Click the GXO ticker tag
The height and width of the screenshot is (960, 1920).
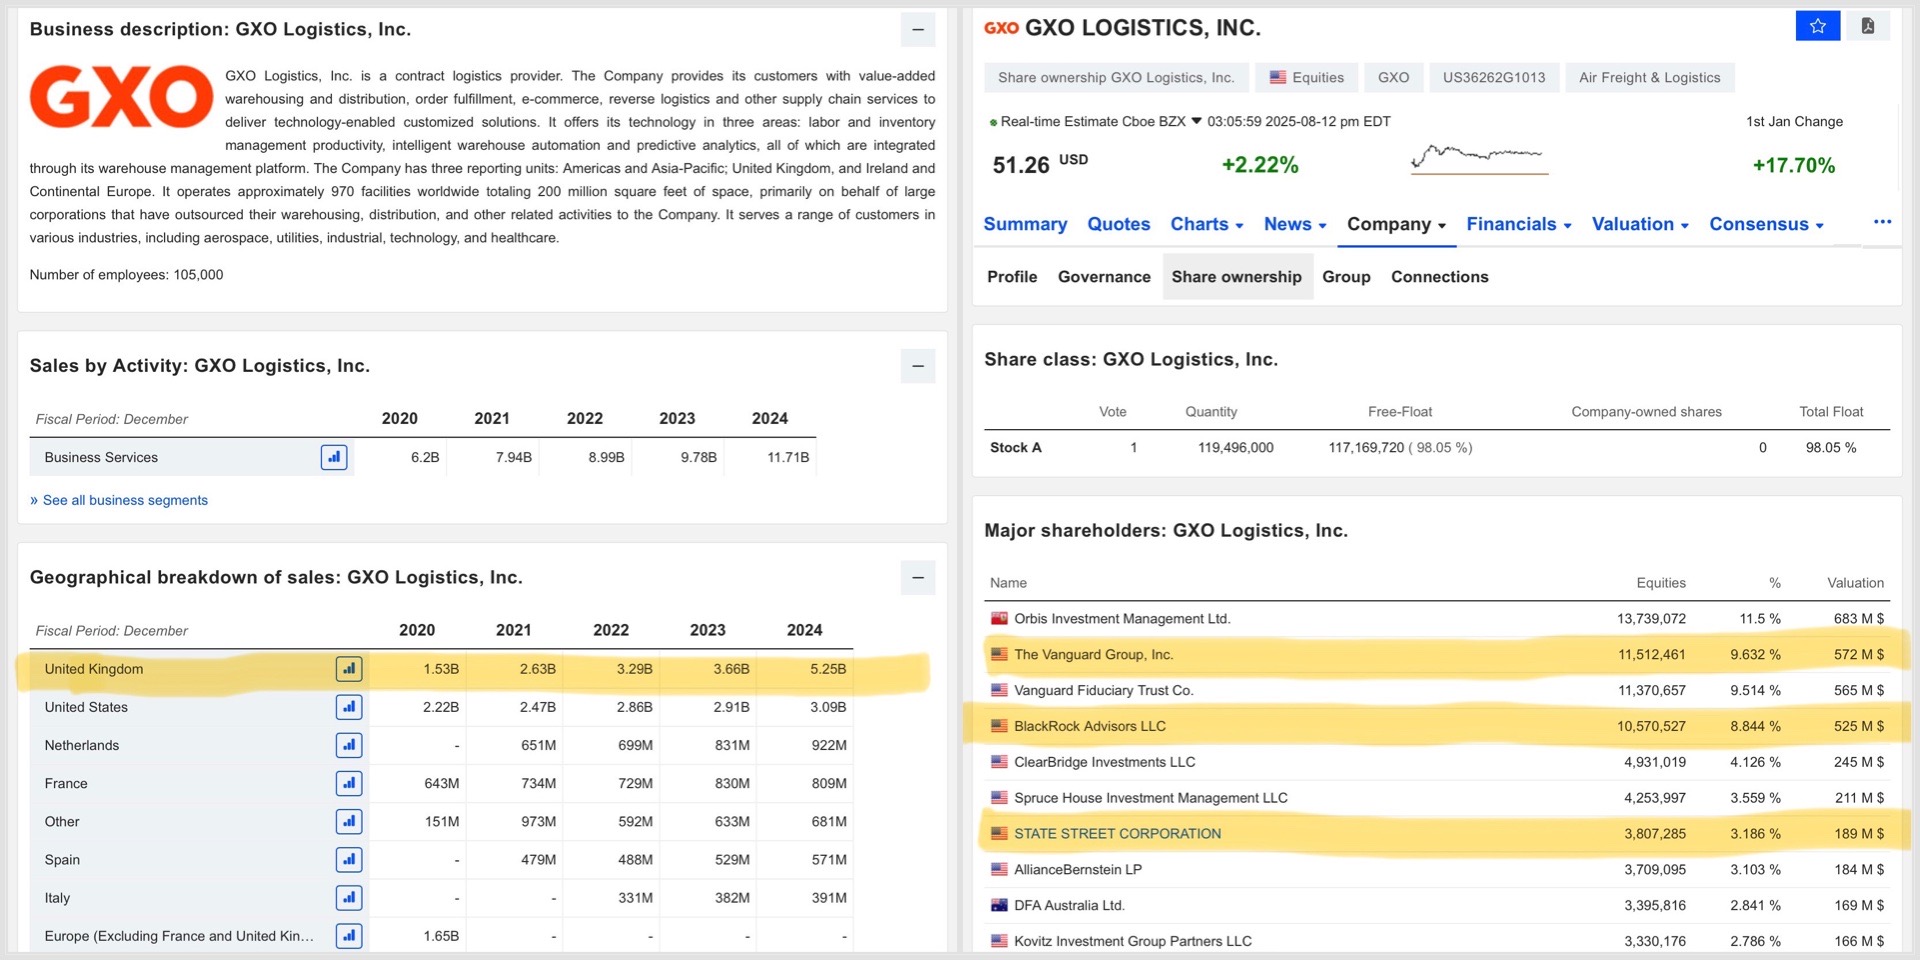tap(1393, 77)
